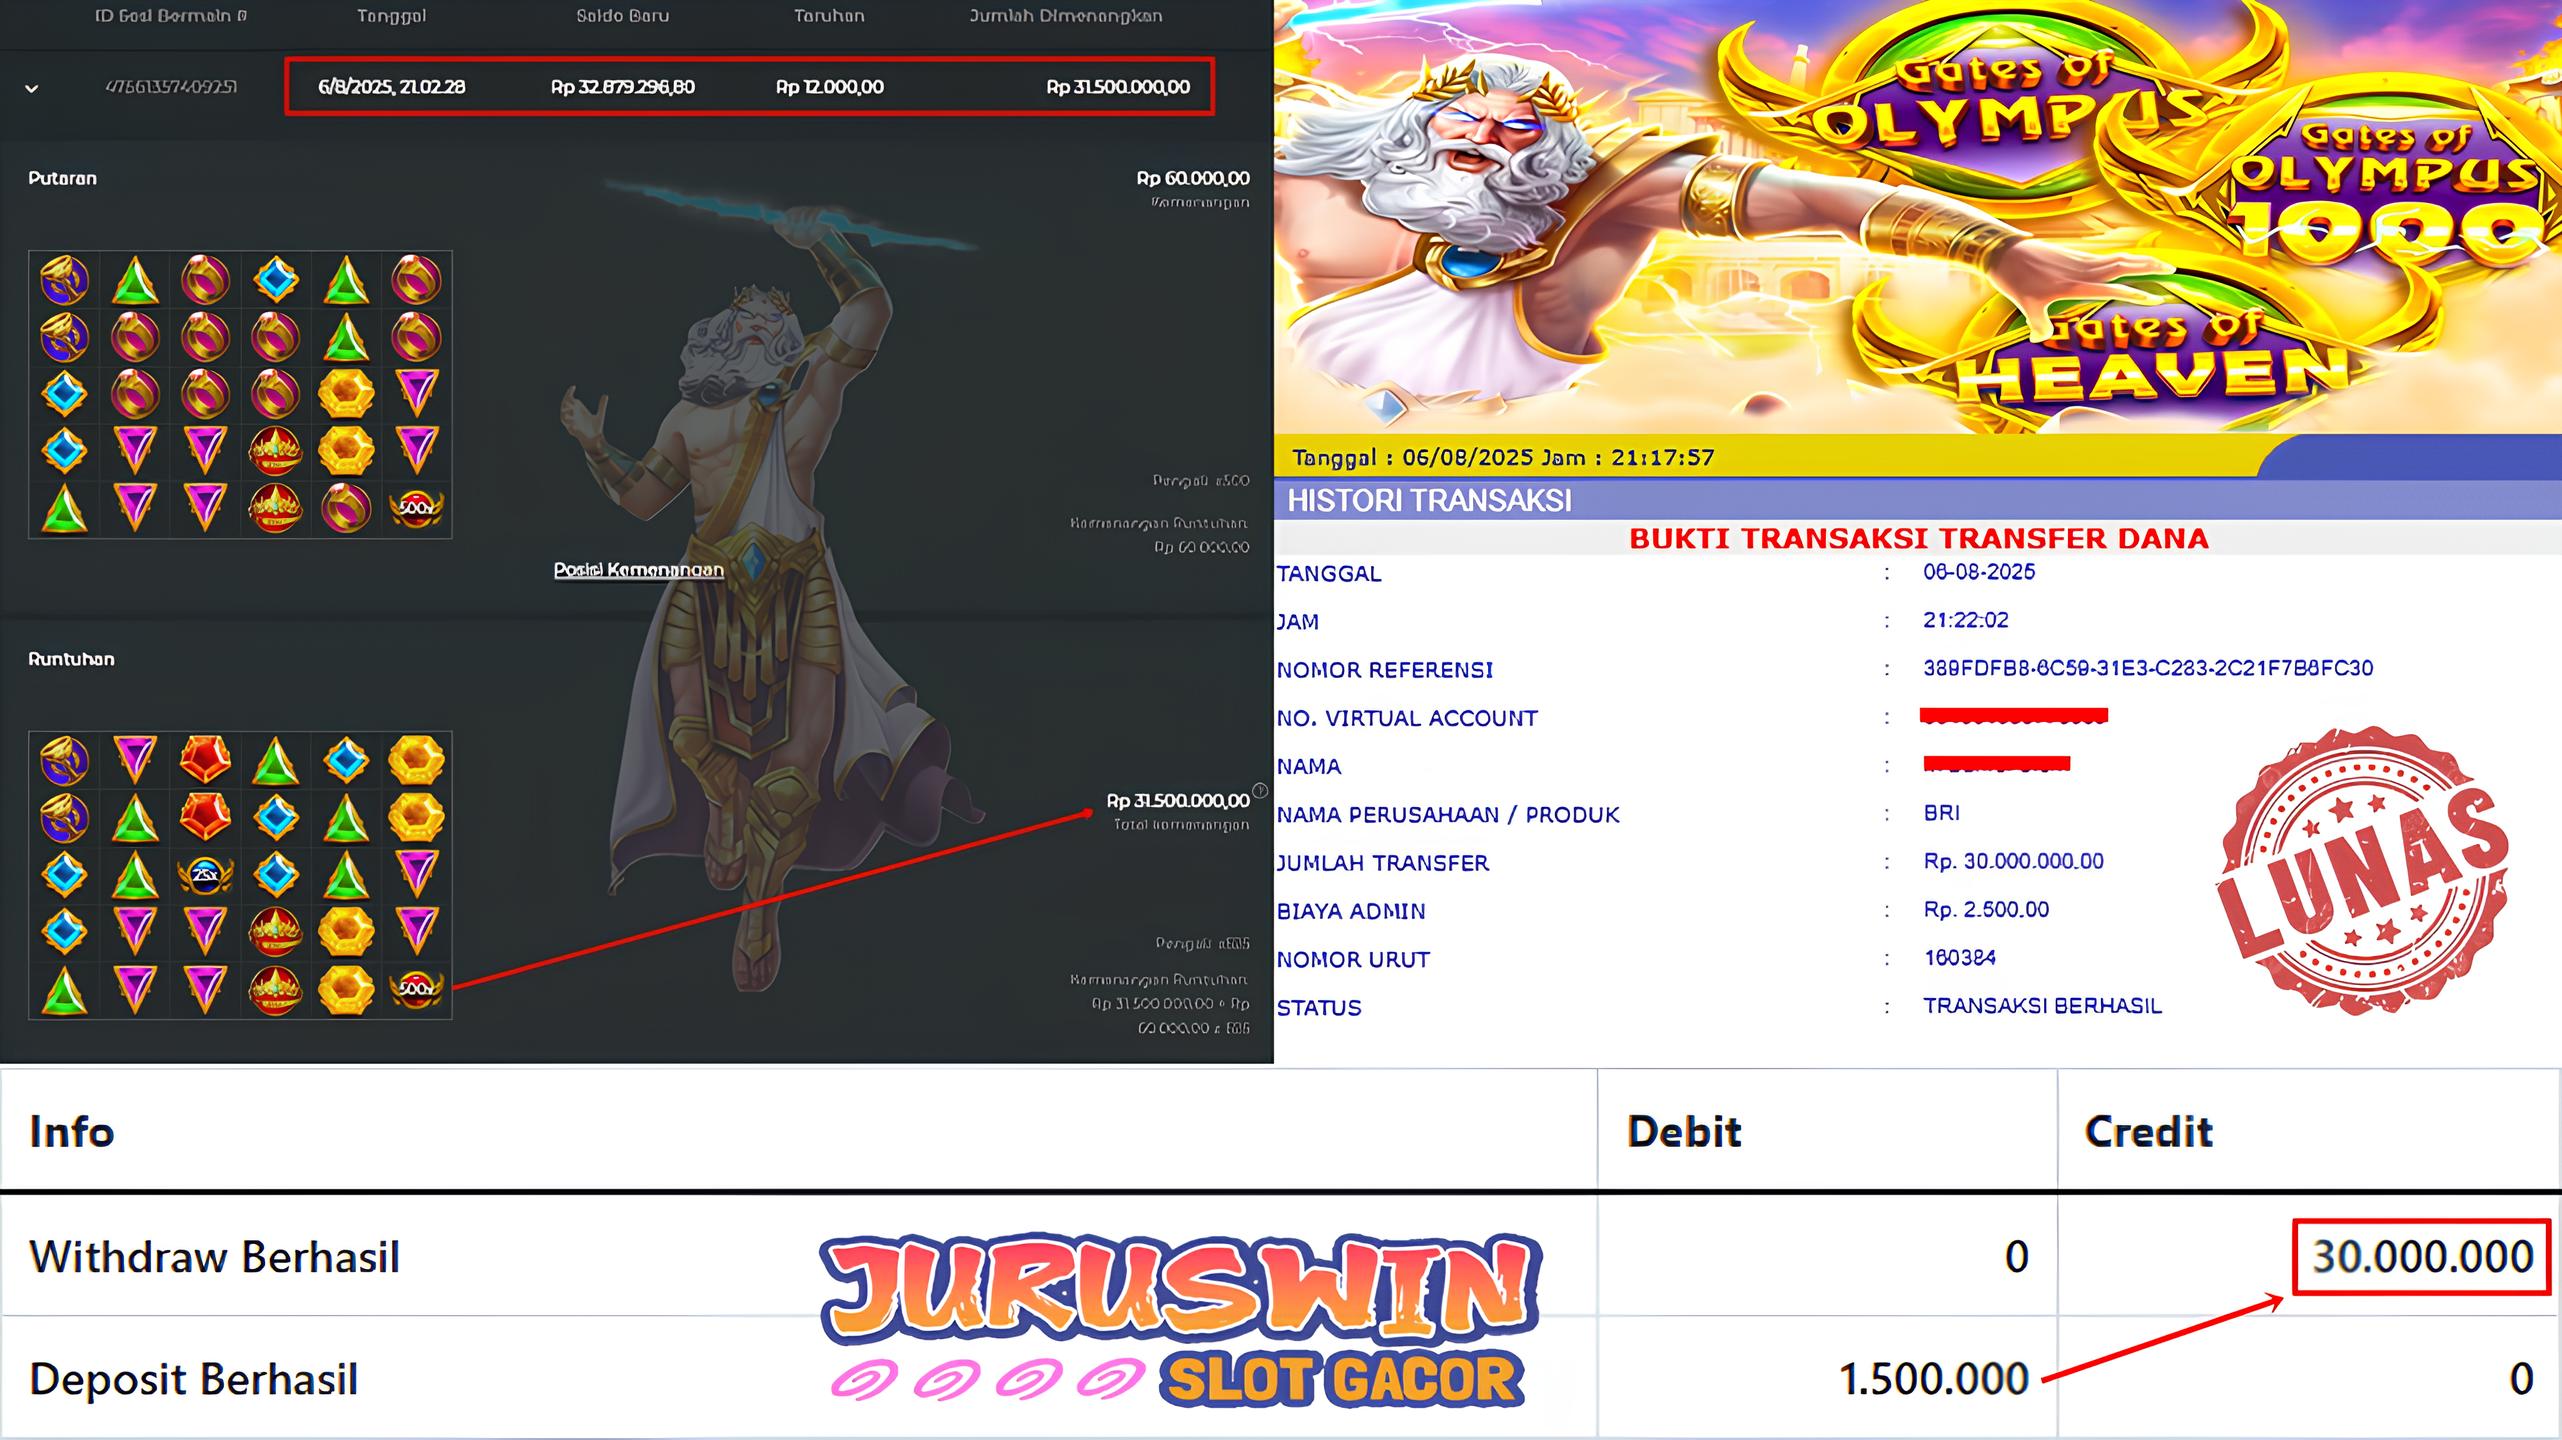Click the Withdraw Berhasil row label
The height and width of the screenshot is (1440, 2562).
214,1257
